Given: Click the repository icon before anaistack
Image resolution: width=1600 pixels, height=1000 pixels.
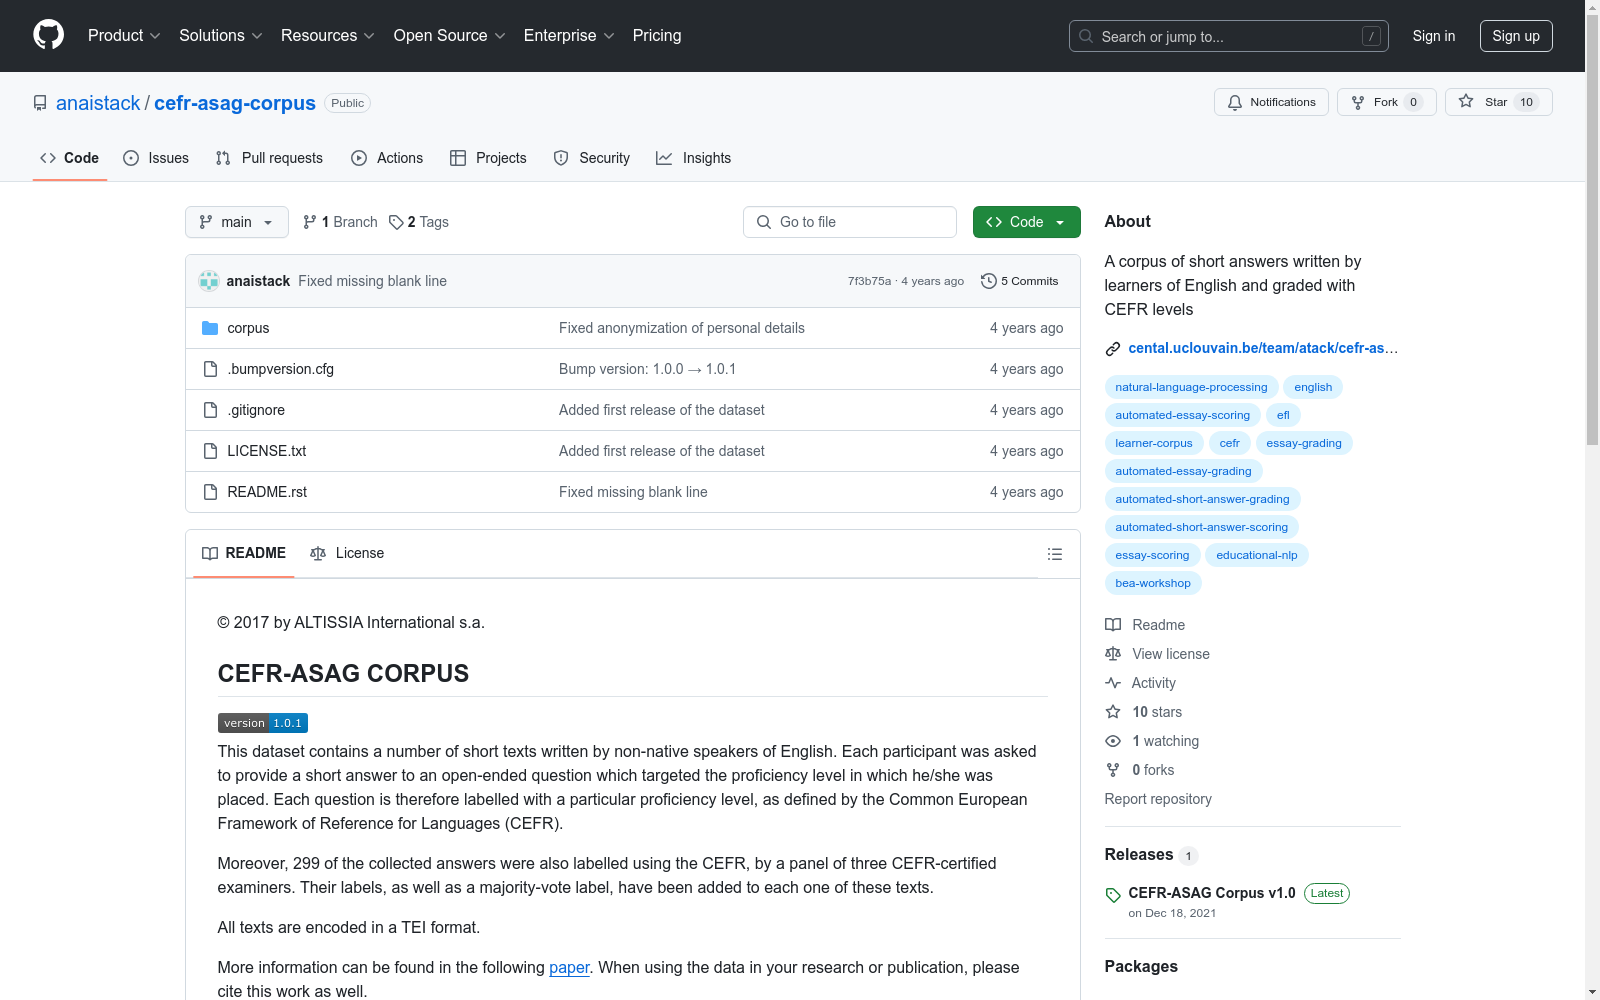Looking at the screenshot, I should (40, 103).
